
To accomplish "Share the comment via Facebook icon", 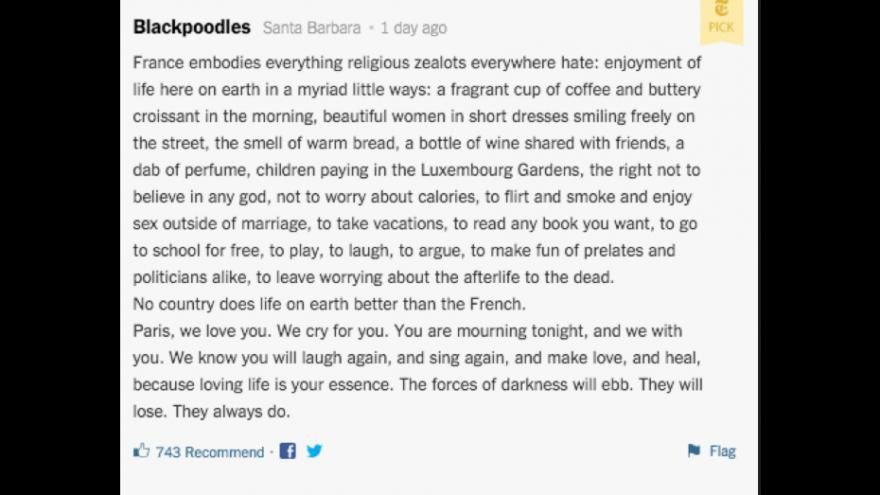I will 288,451.
